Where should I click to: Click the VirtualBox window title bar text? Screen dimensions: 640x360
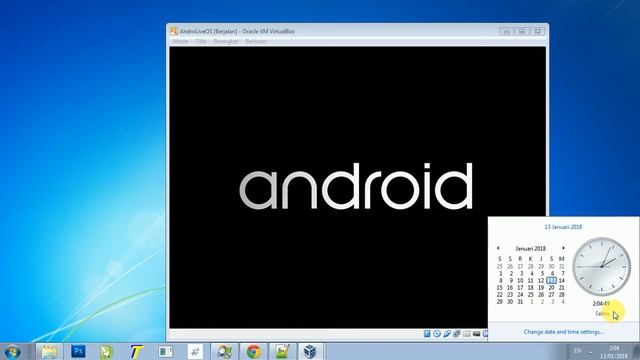tap(237, 31)
